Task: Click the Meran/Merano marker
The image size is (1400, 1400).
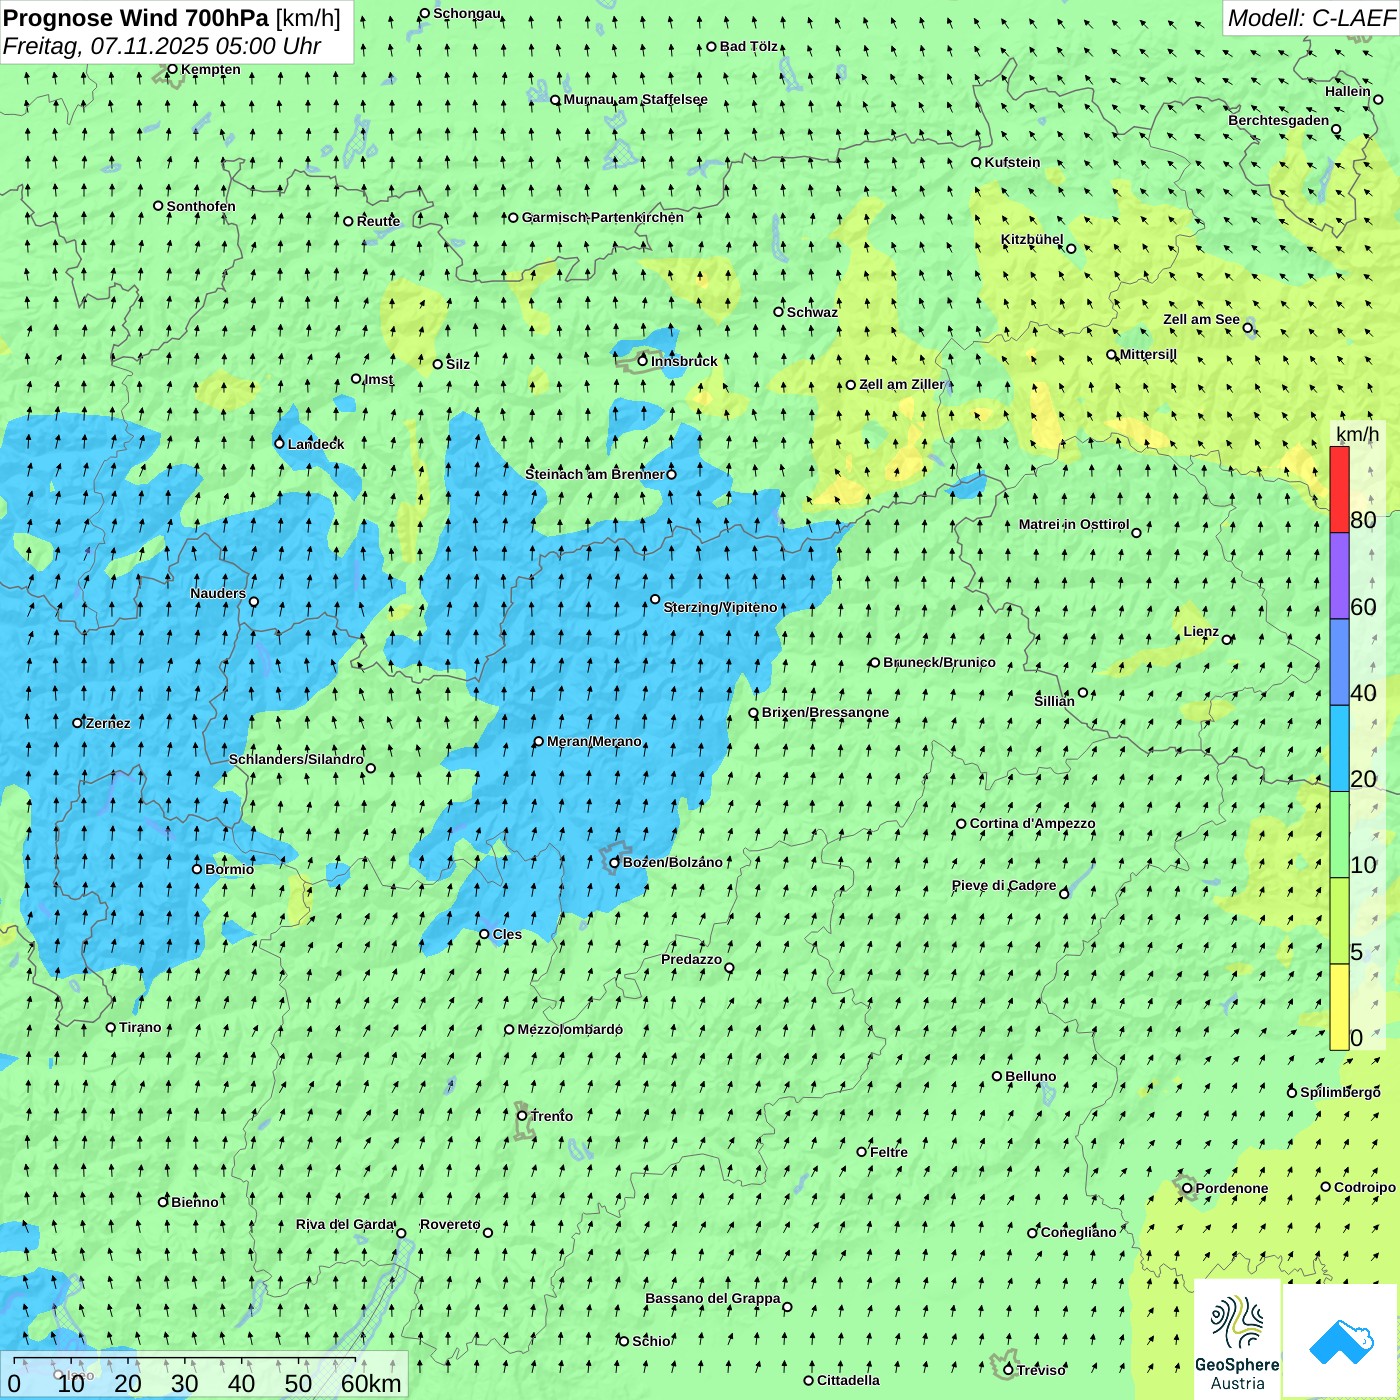Action: (538, 742)
